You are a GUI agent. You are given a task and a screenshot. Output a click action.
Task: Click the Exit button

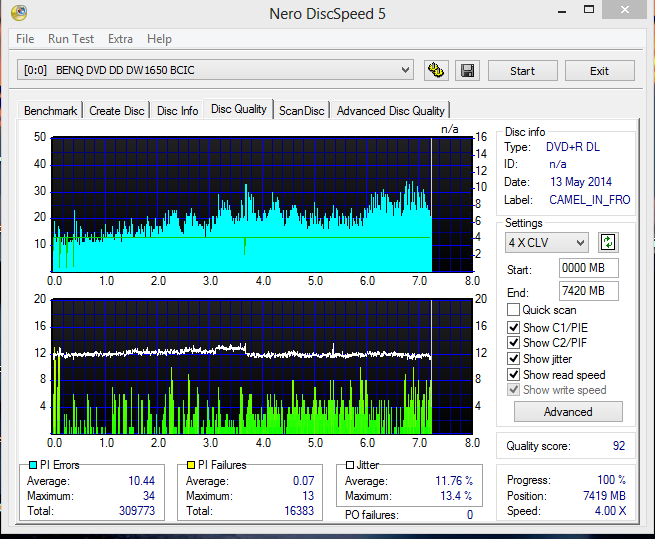pos(599,71)
